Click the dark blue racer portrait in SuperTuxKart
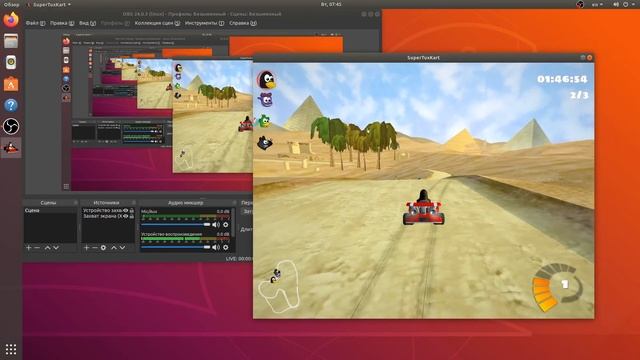640x360 pixels. click(264, 143)
